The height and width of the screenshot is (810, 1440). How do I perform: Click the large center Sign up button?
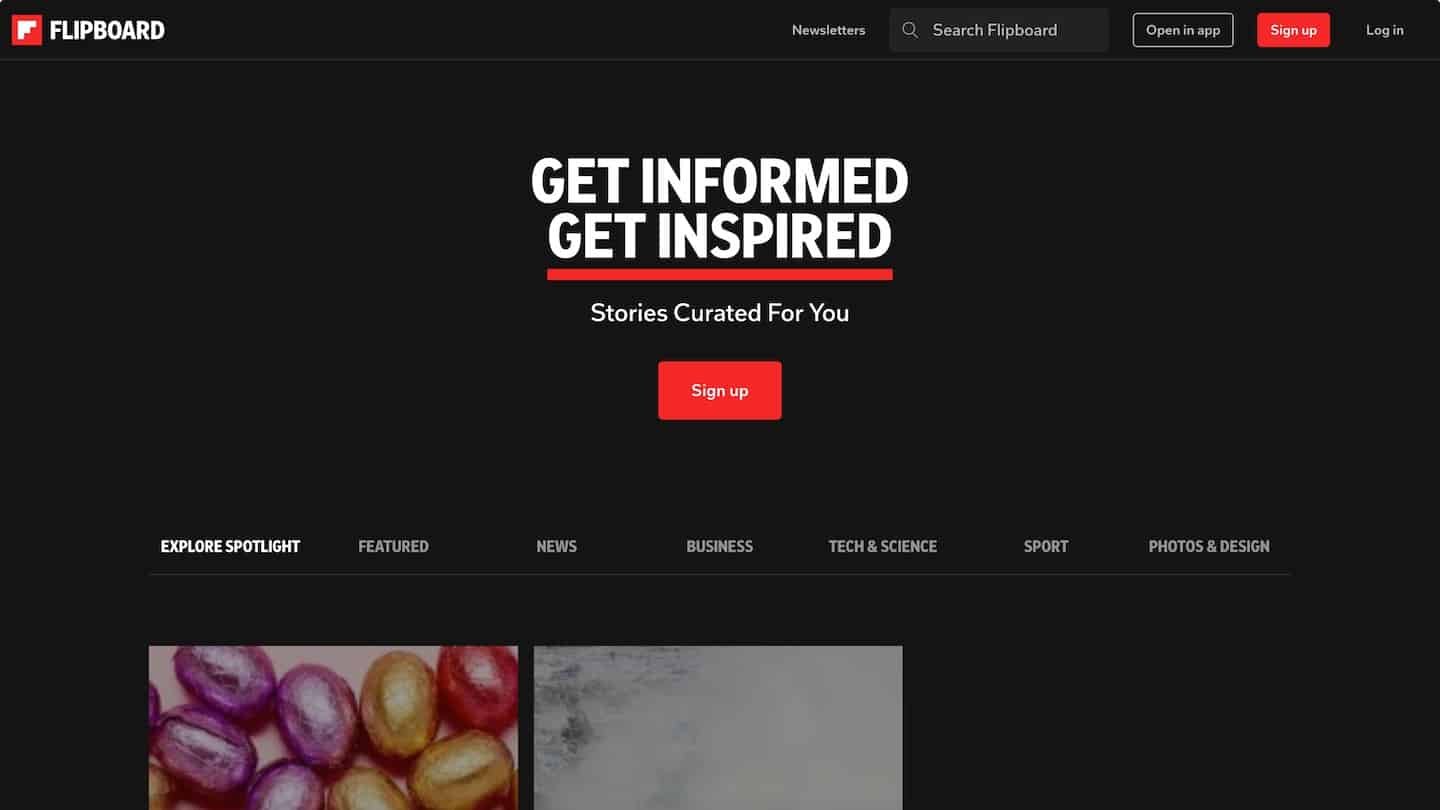tap(720, 390)
